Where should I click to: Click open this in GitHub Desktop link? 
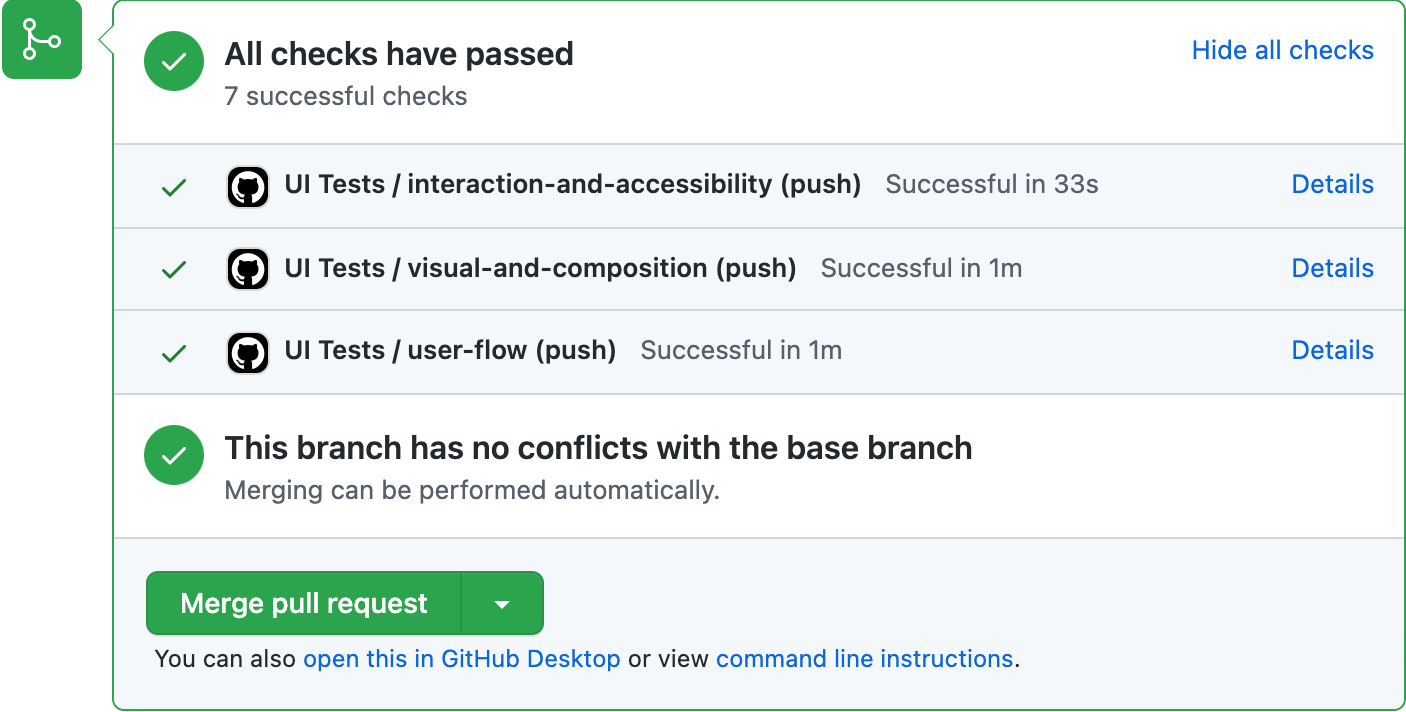461,659
